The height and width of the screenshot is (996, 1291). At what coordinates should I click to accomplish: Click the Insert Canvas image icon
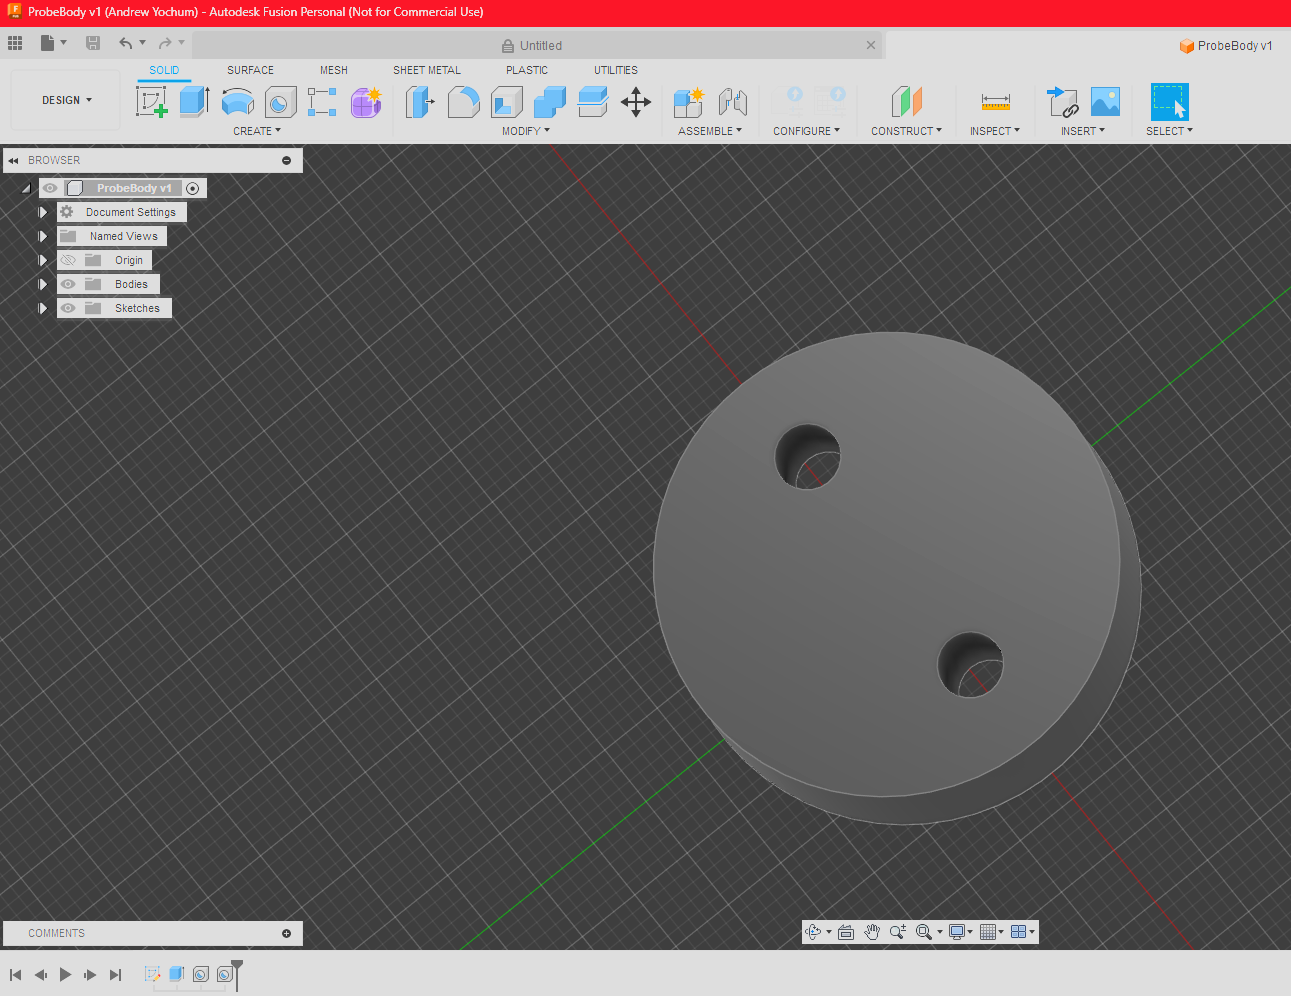pyautogui.click(x=1105, y=102)
